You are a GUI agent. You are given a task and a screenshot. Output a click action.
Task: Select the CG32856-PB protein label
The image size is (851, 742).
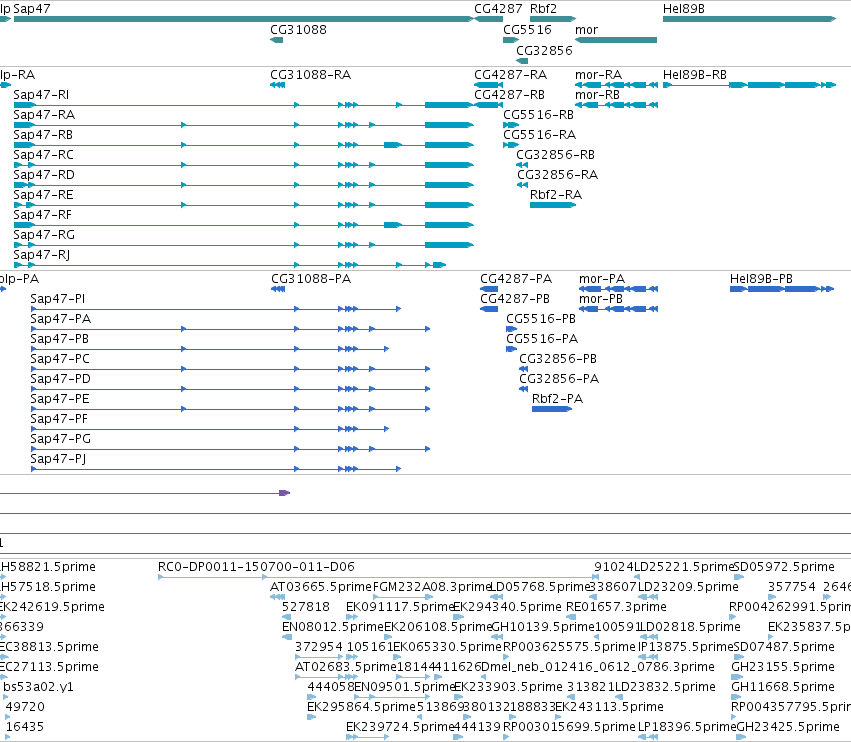click(x=558, y=359)
